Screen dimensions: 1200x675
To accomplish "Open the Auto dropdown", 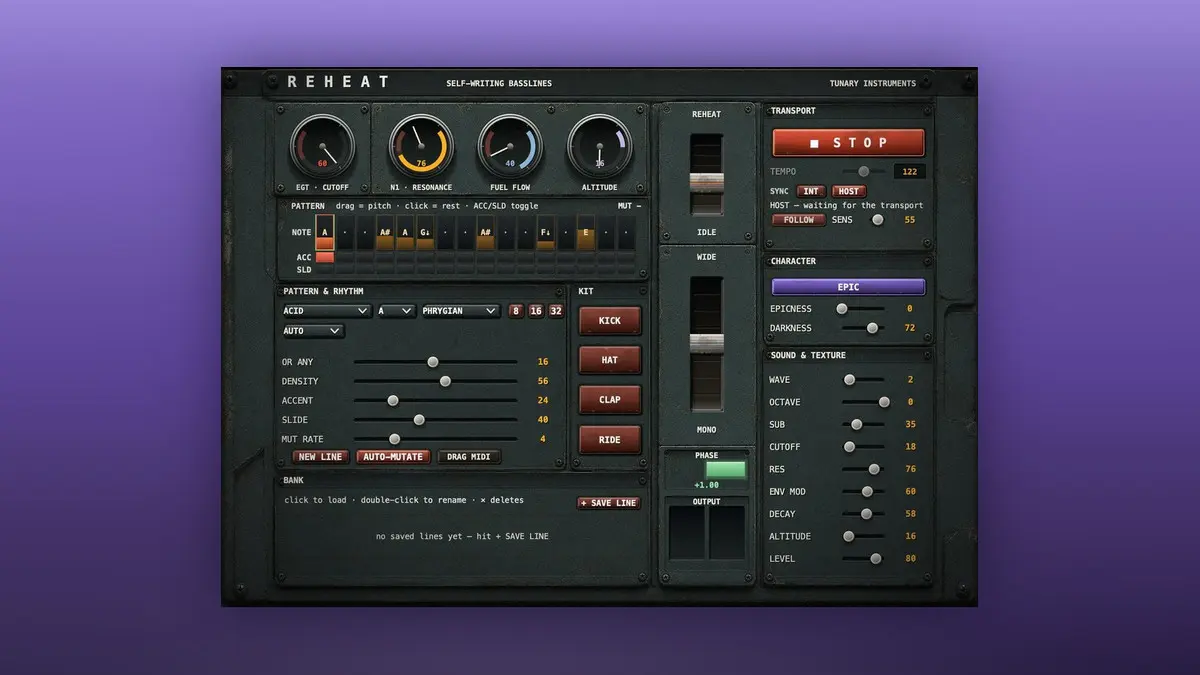I will tap(314, 331).
